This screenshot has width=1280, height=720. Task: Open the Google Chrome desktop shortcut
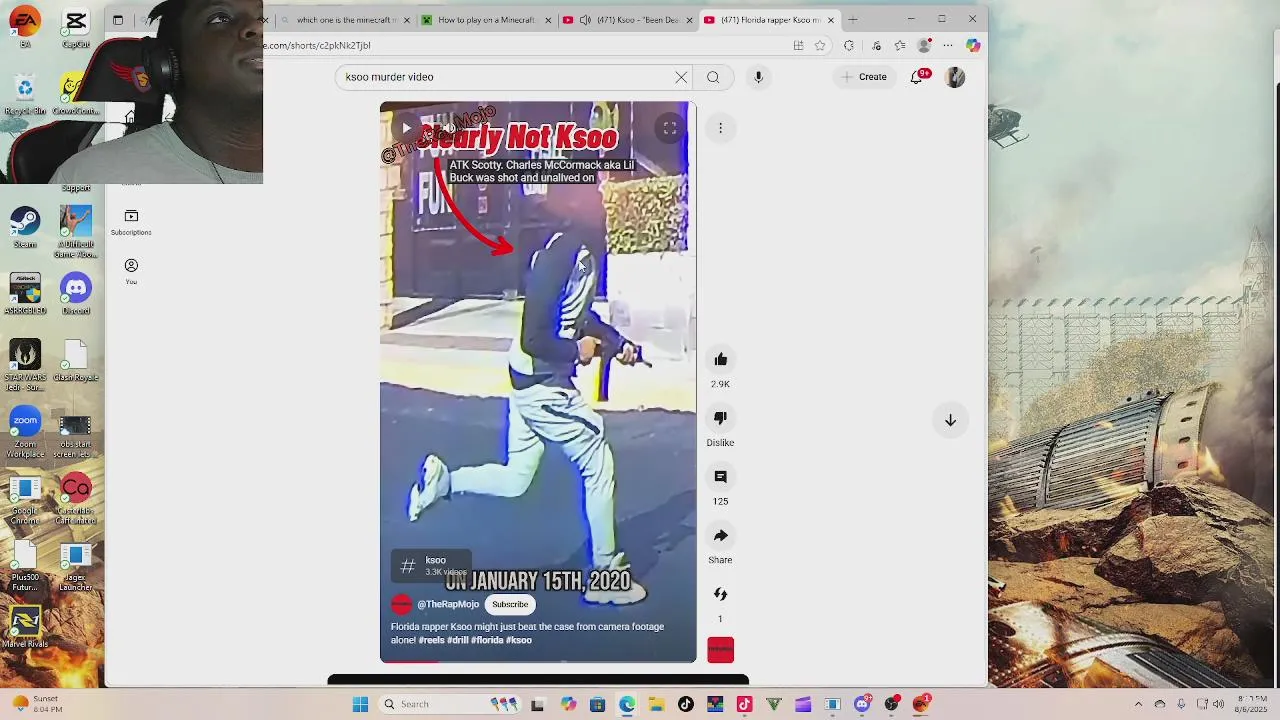(25, 498)
